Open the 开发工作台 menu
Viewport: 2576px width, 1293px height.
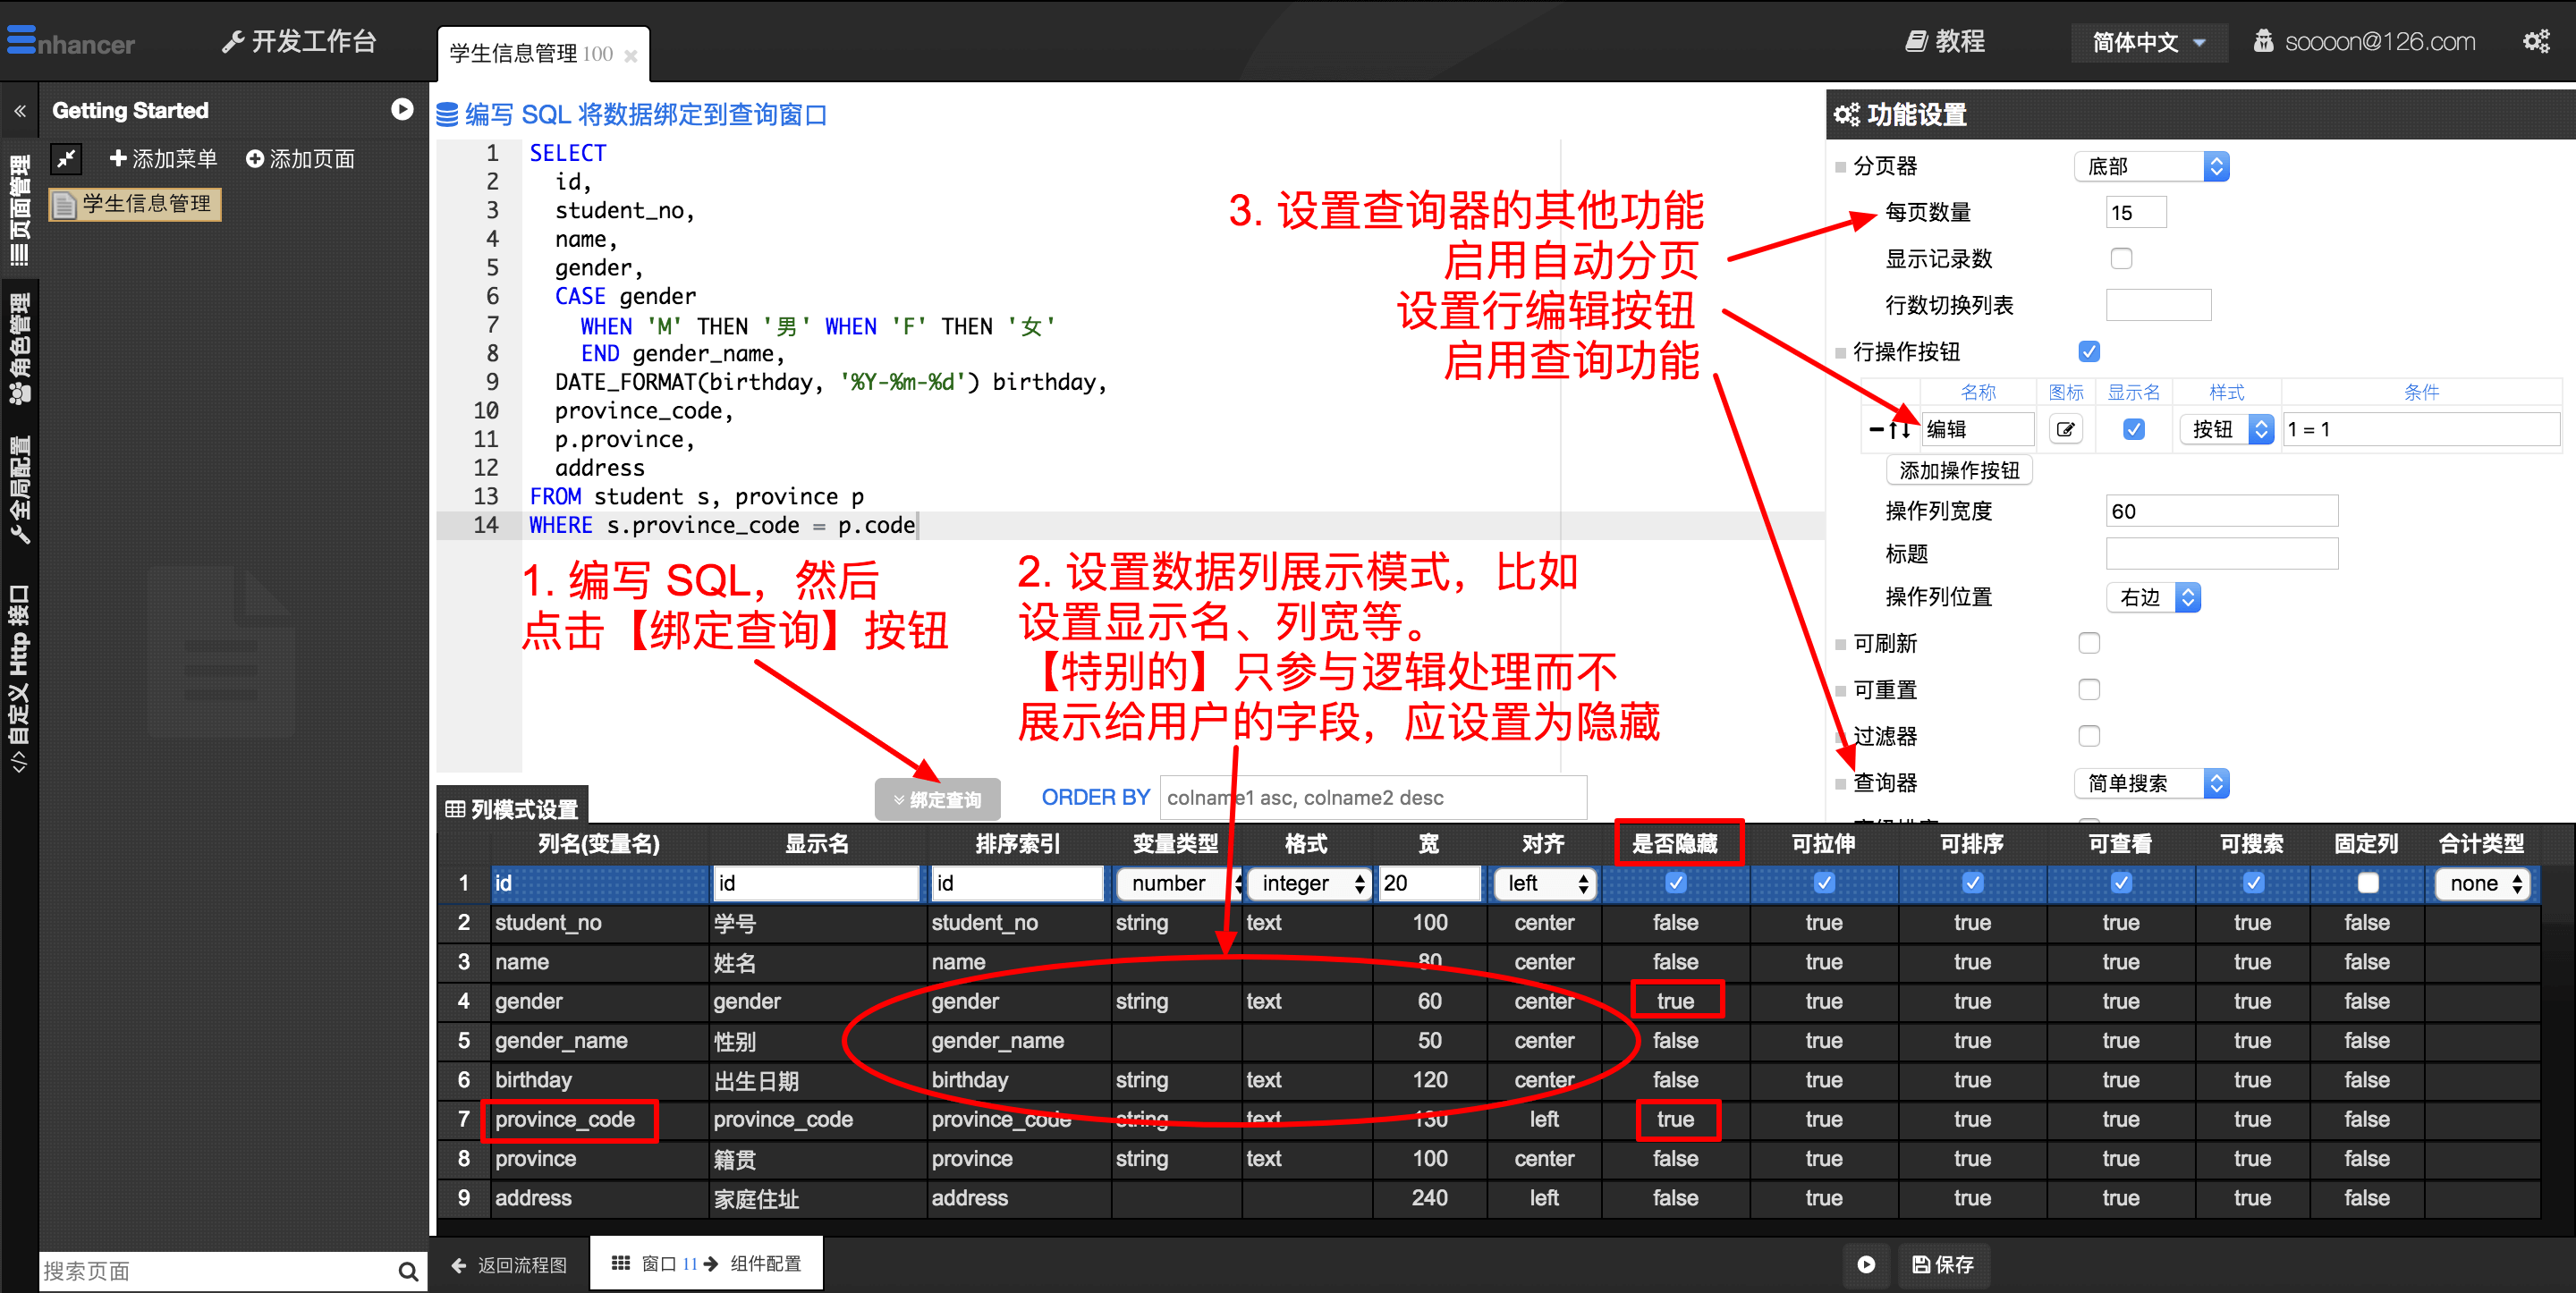coord(299,42)
